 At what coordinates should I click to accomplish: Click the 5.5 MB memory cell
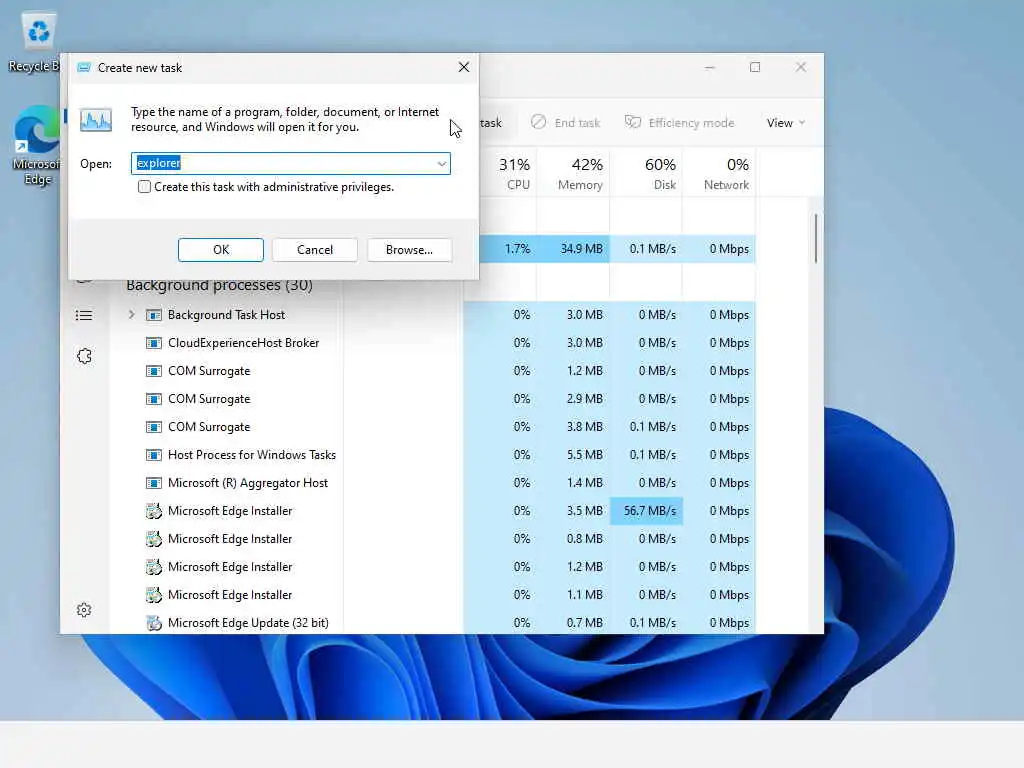point(573,455)
